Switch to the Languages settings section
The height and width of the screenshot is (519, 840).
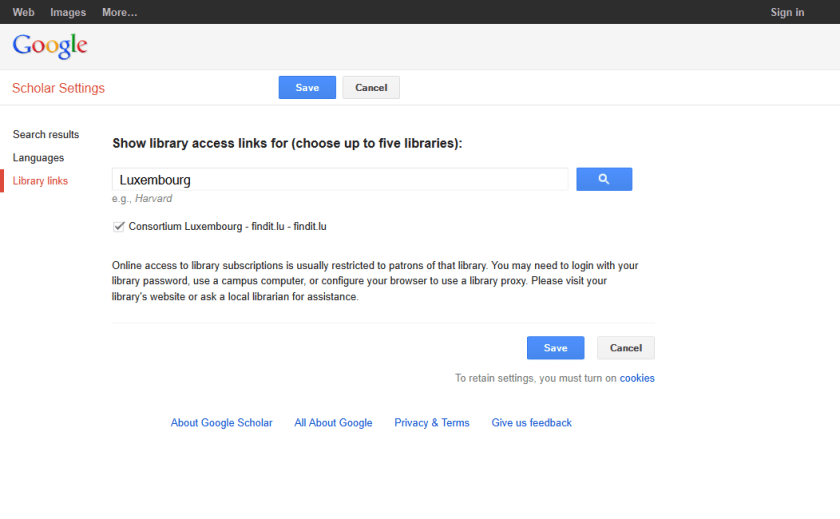tap(38, 158)
